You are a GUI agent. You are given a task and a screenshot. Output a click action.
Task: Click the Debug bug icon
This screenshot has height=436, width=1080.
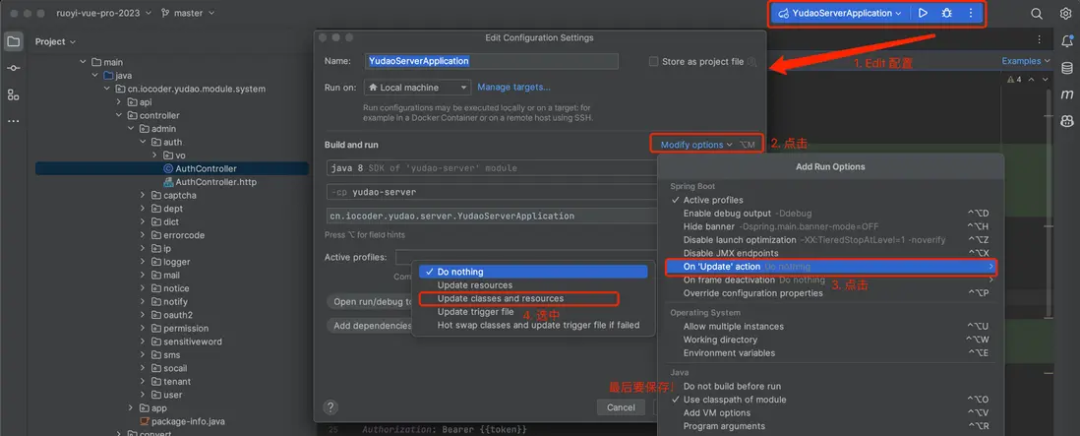tap(946, 13)
